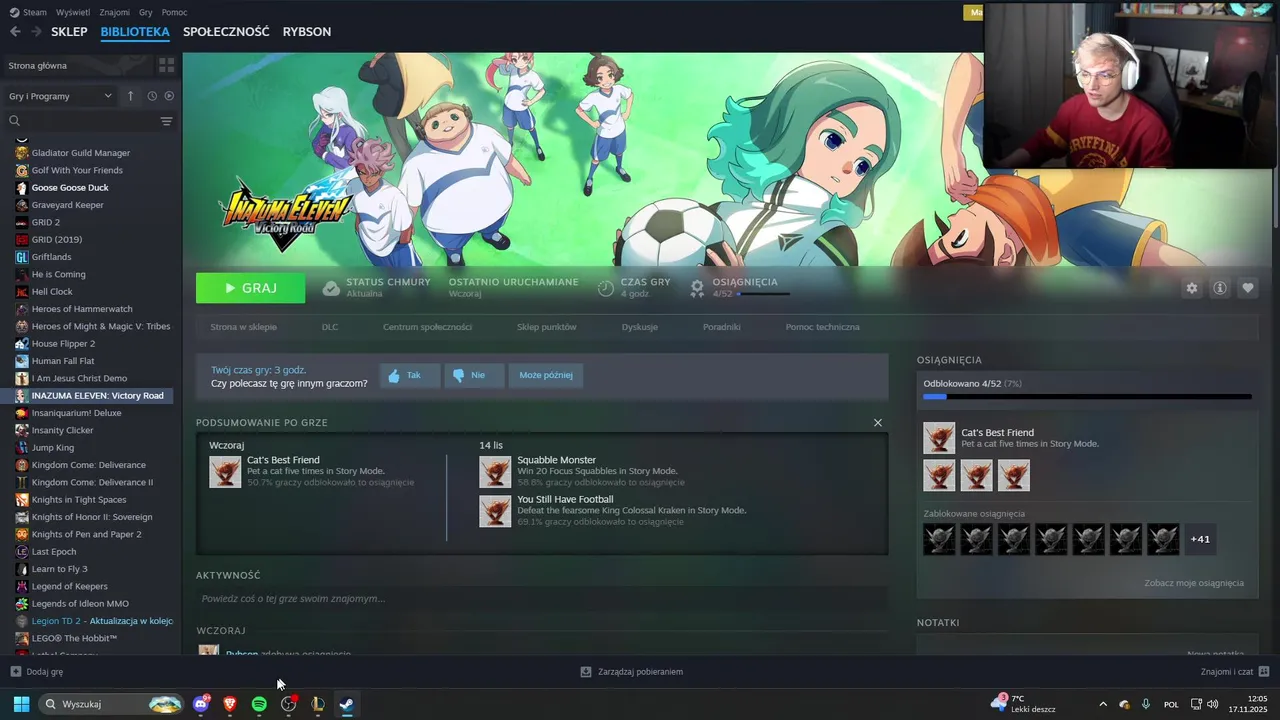Click the activity text field Powiedz coś

pyautogui.click(x=542, y=599)
